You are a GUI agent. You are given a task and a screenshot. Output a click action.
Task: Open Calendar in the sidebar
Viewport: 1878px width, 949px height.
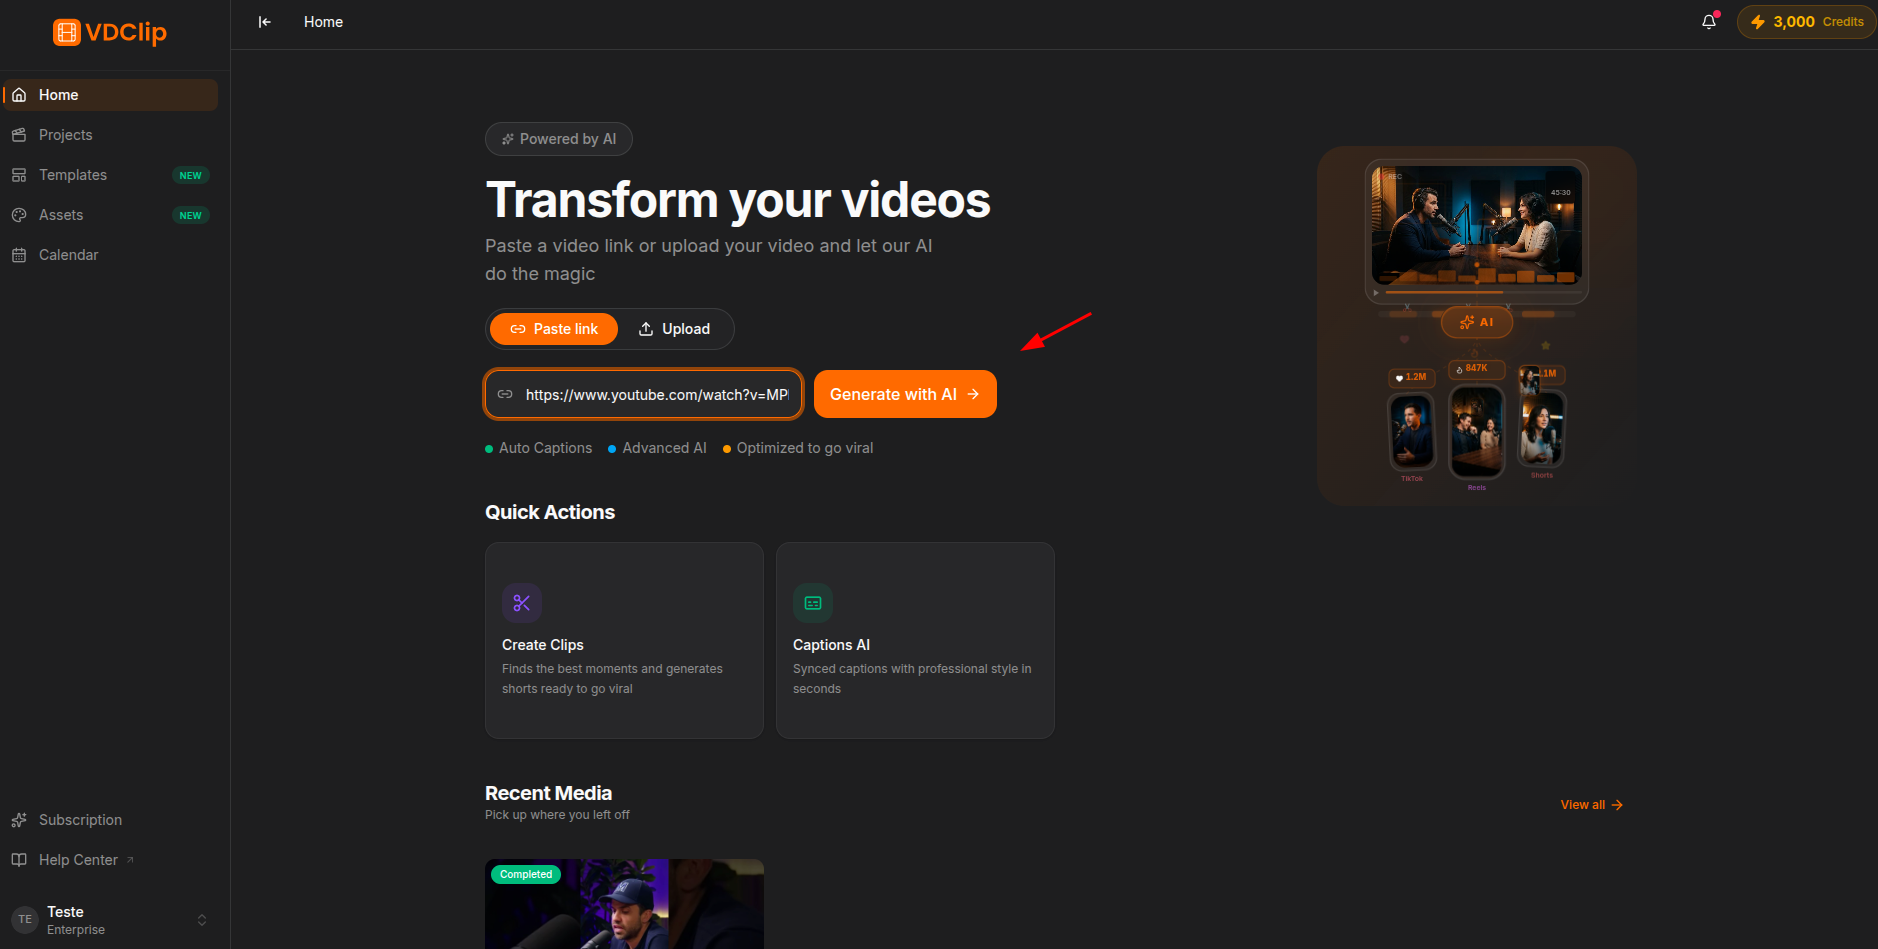[110, 255]
